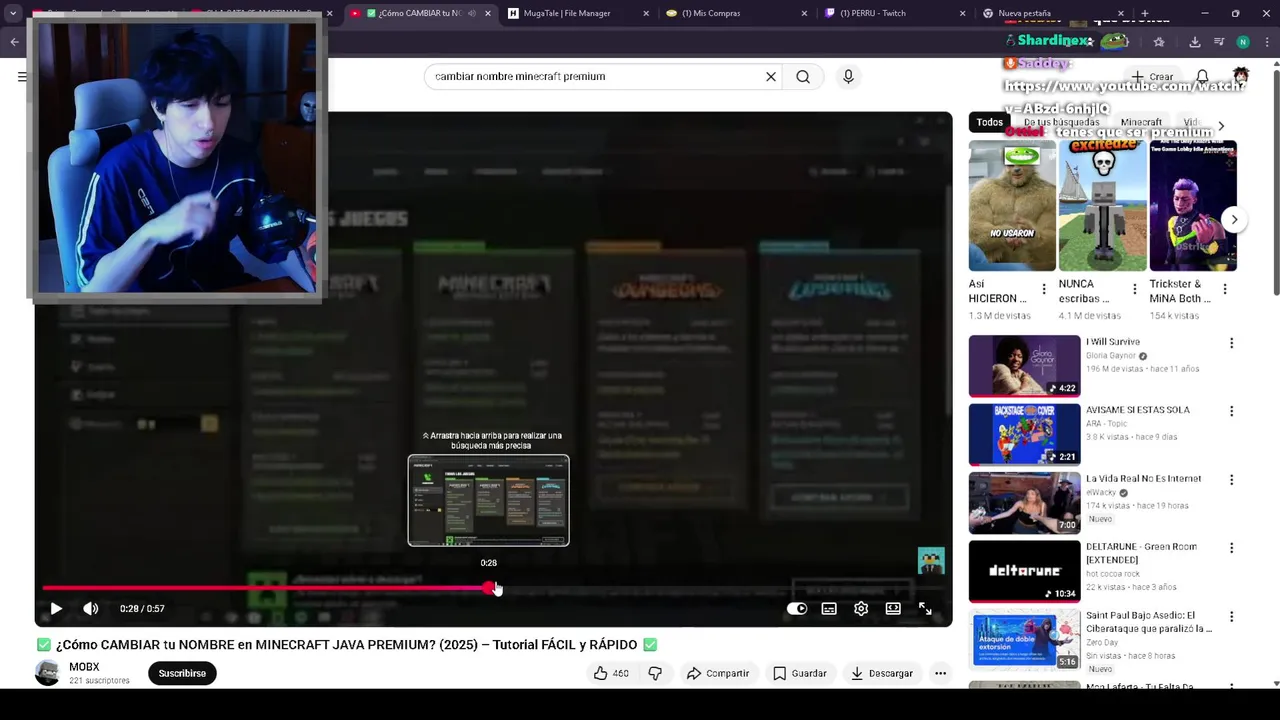Open the Chrome profile 'N' avatar
Viewport: 1280px width, 720px height.
1242,42
